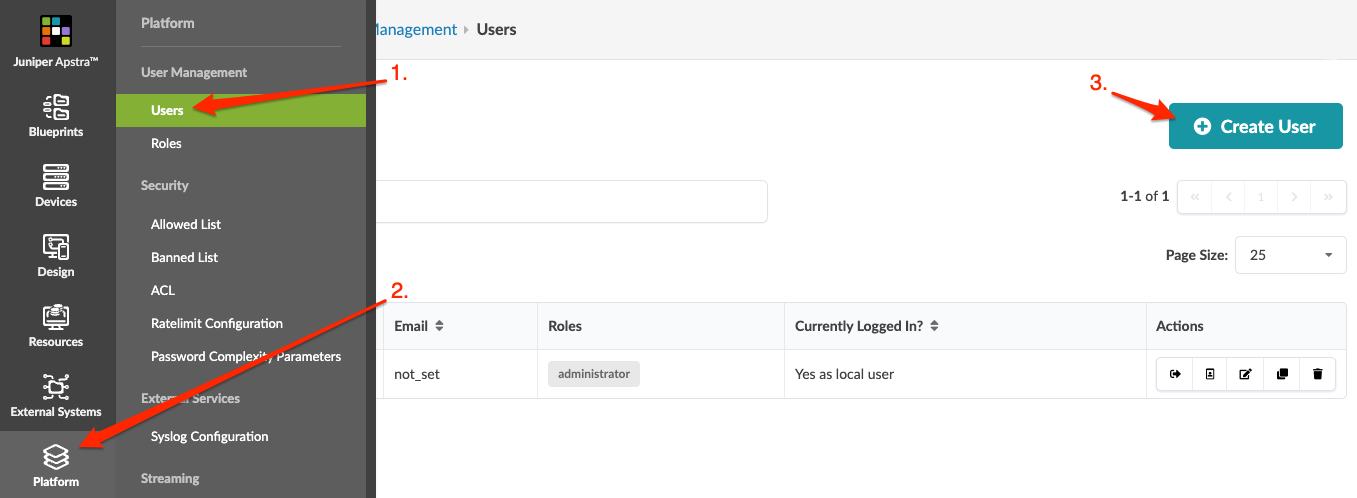Click the Juniper Apstra logo
Image resolution: width=1357 pixels, height=498 pixels.
pyautogui.click(x=56, y=38)
